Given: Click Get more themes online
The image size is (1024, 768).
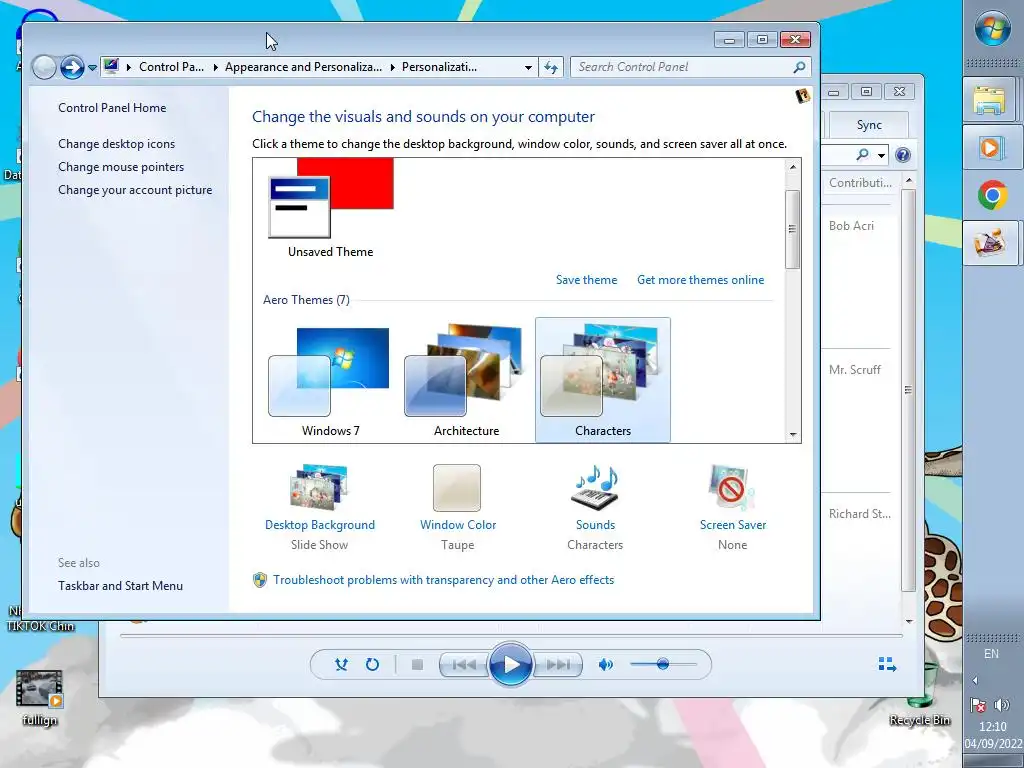Looking at the screenshot, I should pos(700,280).
